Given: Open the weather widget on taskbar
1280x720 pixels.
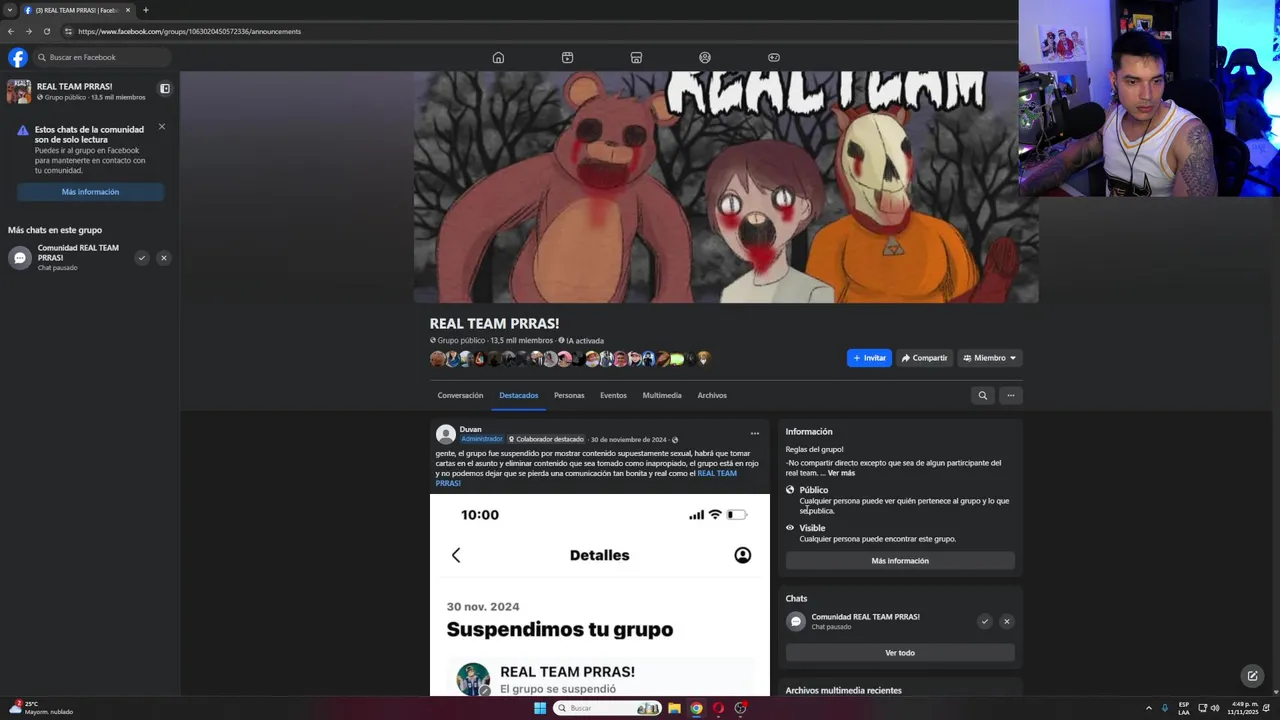Looking at the screenshot, I should click(40, 708).
